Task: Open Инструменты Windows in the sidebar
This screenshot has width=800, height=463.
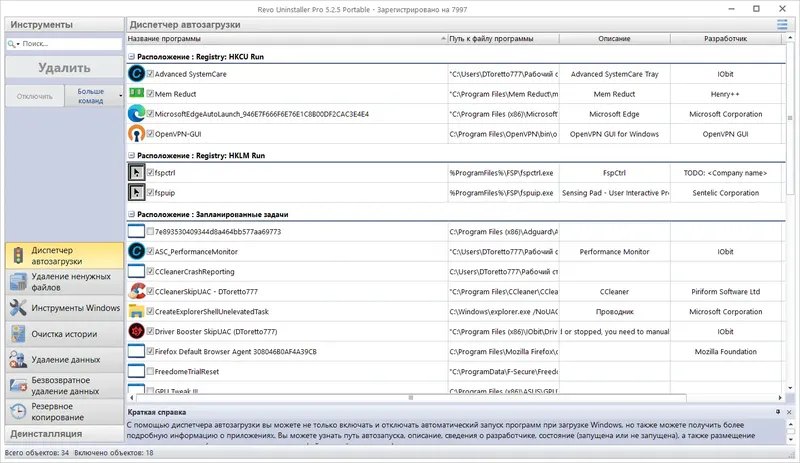Action: [x=64, y=308]
